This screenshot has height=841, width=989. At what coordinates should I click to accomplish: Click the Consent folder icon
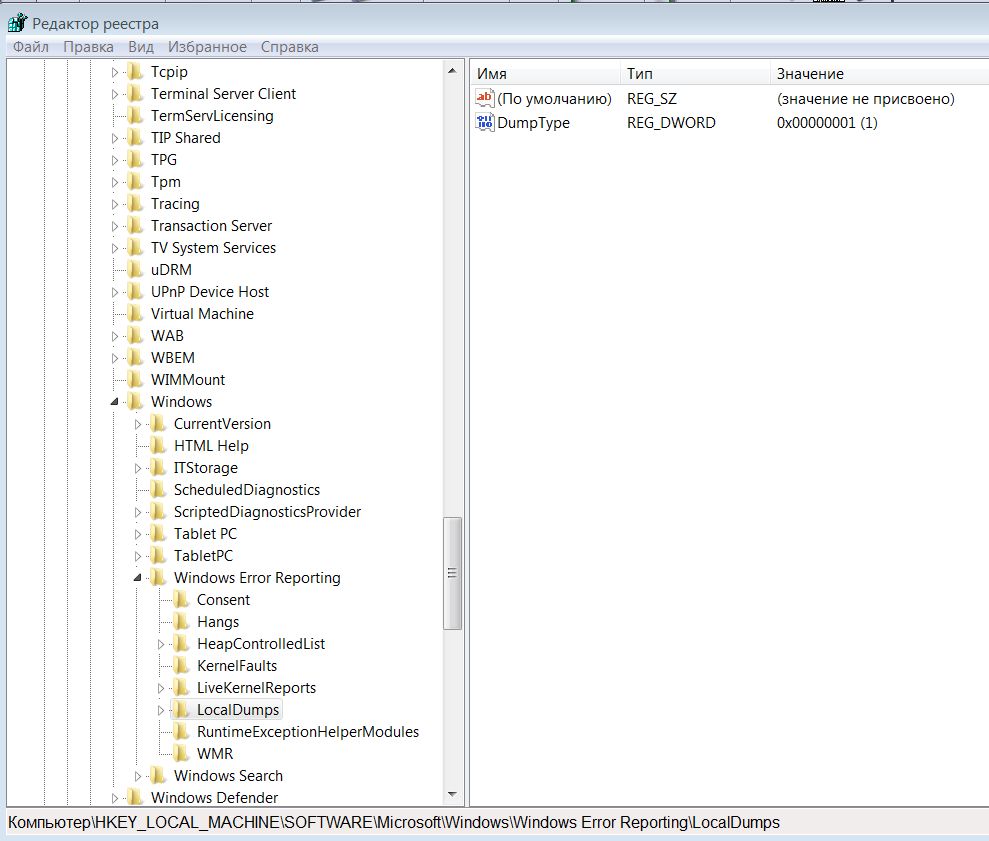[181, 600]
